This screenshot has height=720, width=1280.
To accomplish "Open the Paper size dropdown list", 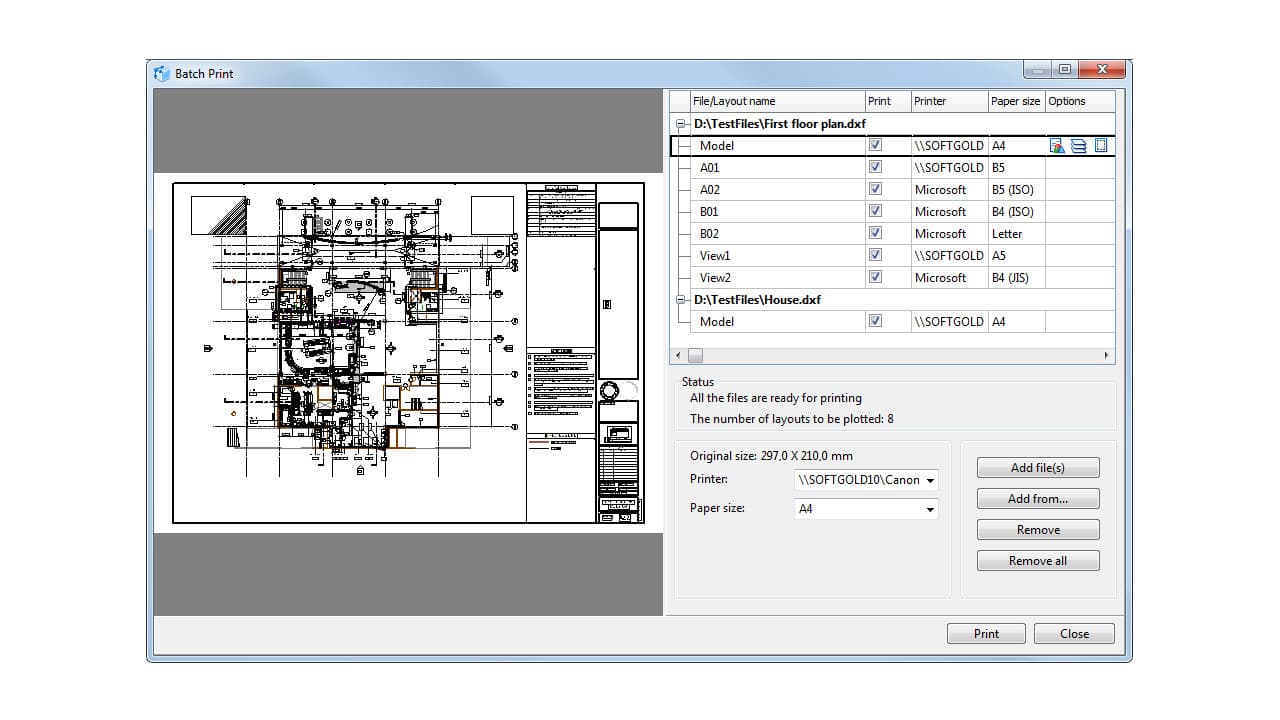I will click(x=930, y=509).
